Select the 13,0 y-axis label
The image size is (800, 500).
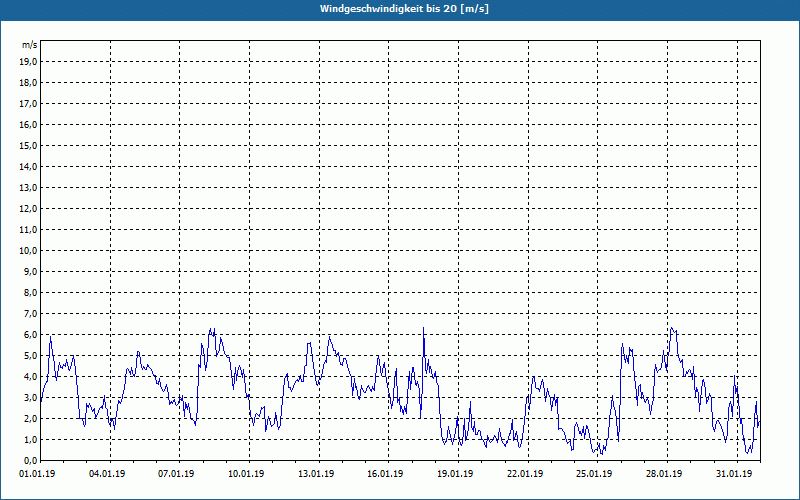[28, 188]
